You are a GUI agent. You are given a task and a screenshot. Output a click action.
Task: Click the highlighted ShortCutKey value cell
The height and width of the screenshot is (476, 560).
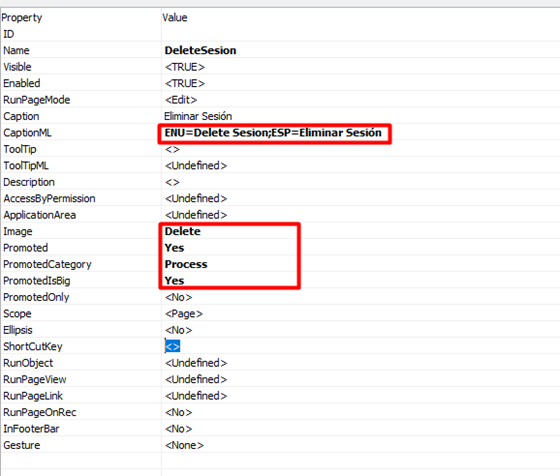pos(172,346)
